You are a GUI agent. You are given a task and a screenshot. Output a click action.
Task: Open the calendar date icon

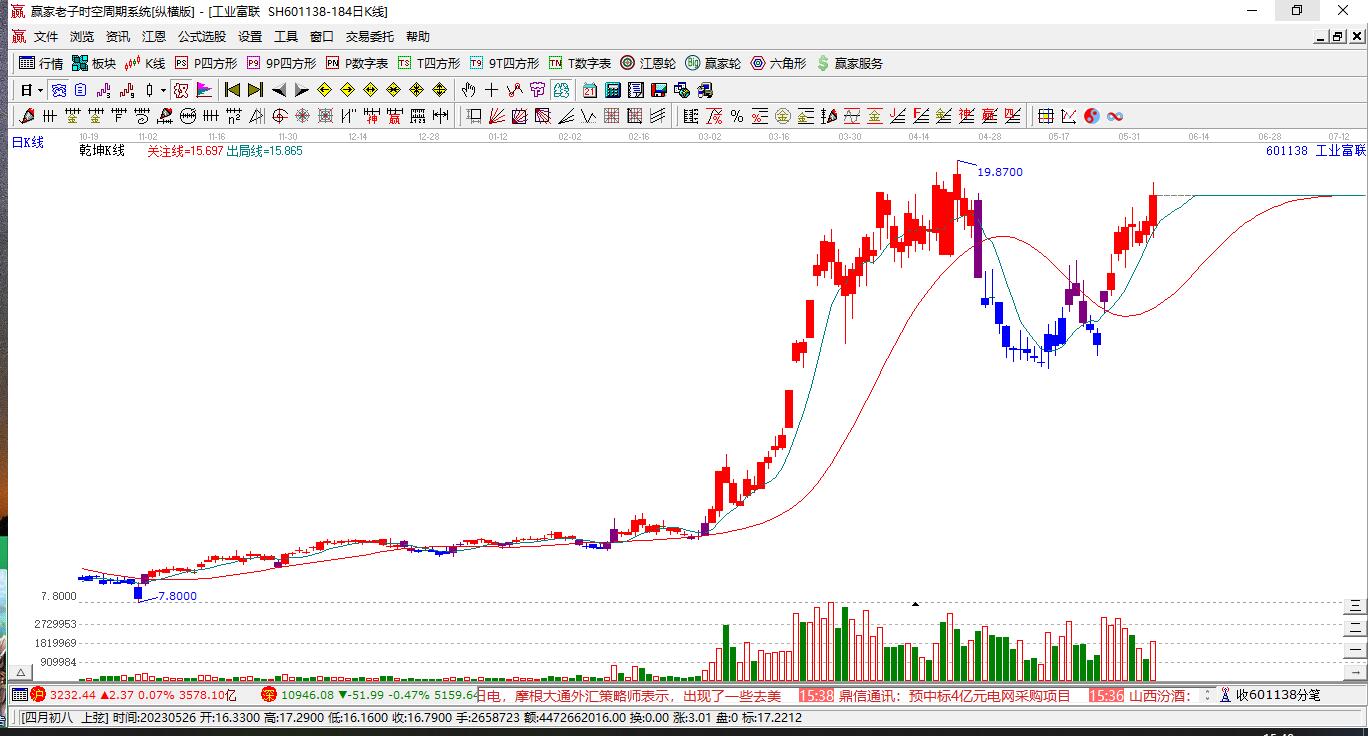tap(590, 90)
